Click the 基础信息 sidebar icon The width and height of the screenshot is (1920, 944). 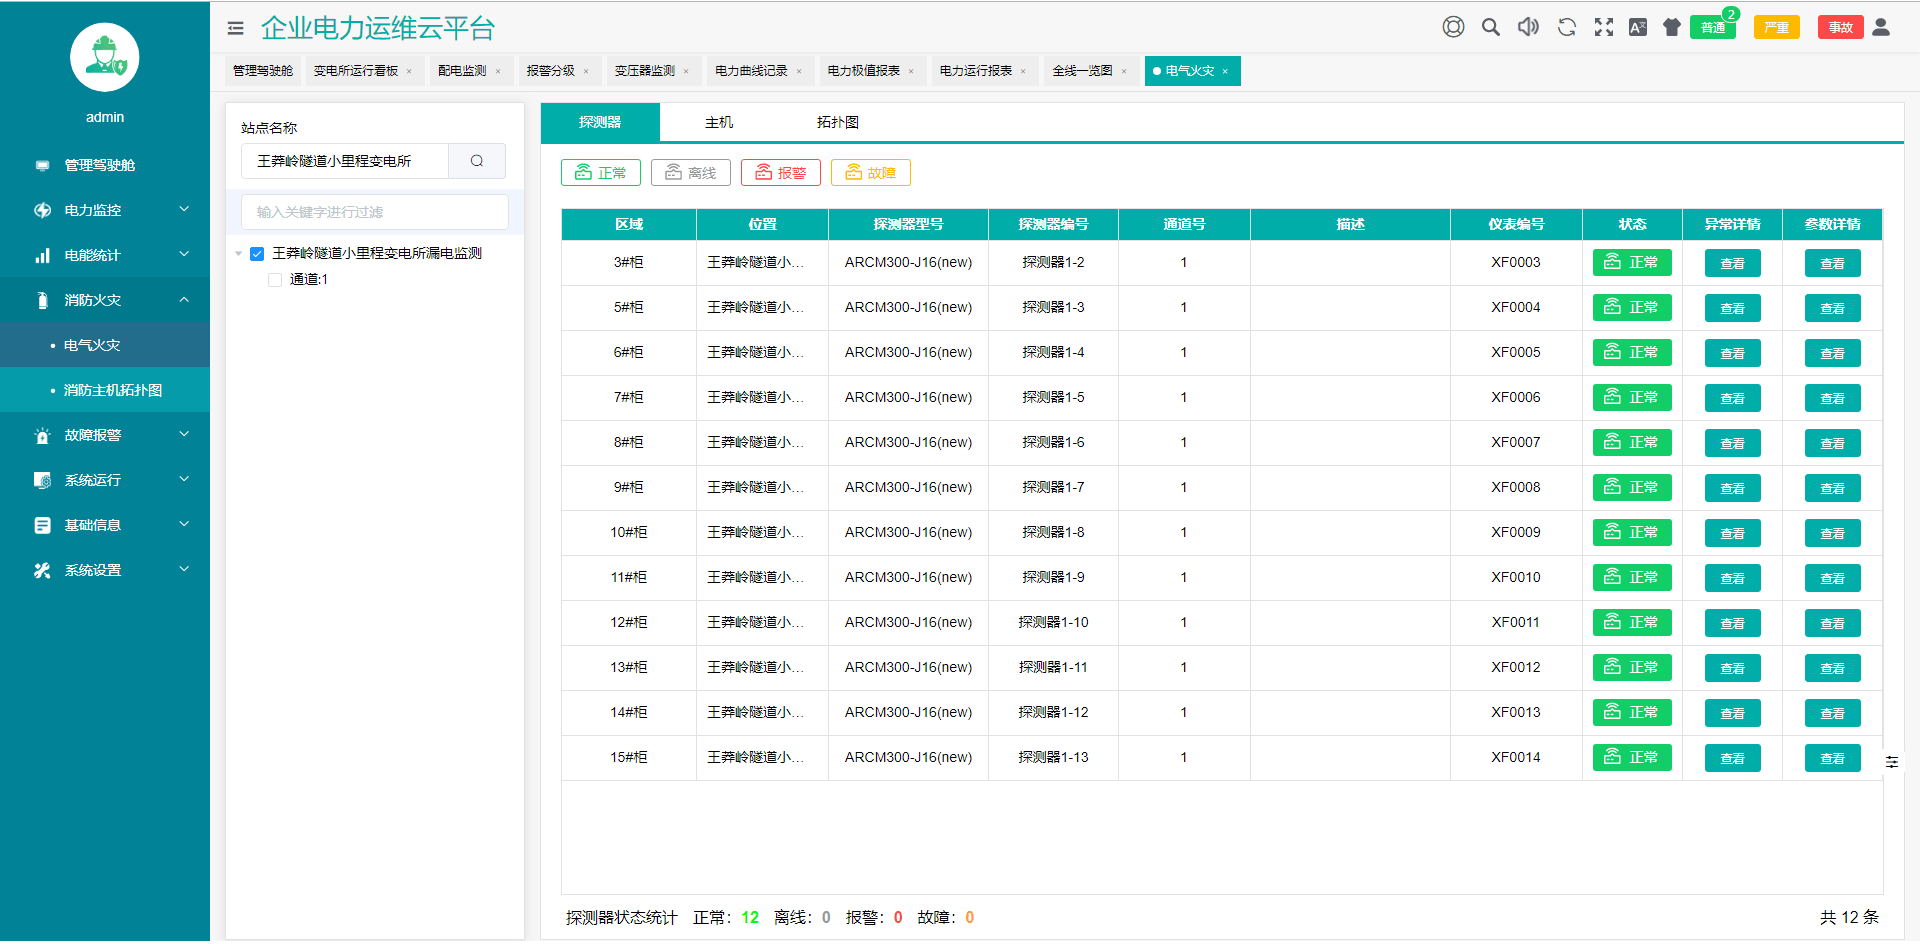(x=42, y=525)
